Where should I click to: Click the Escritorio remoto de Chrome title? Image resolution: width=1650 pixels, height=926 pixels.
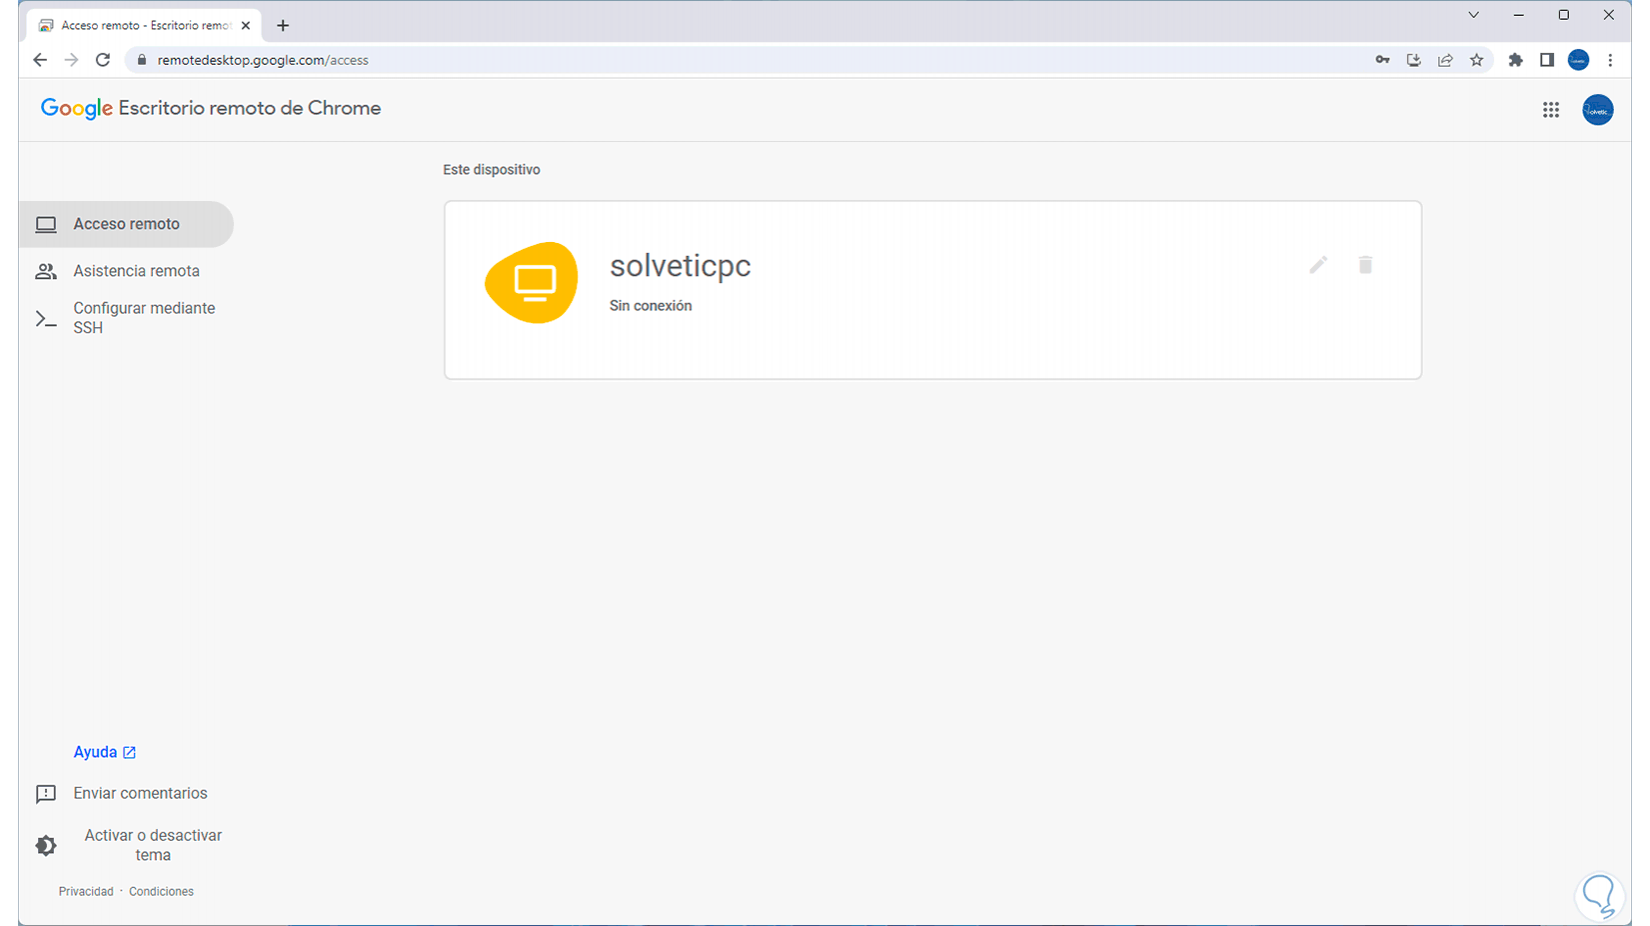pos(250,108)
